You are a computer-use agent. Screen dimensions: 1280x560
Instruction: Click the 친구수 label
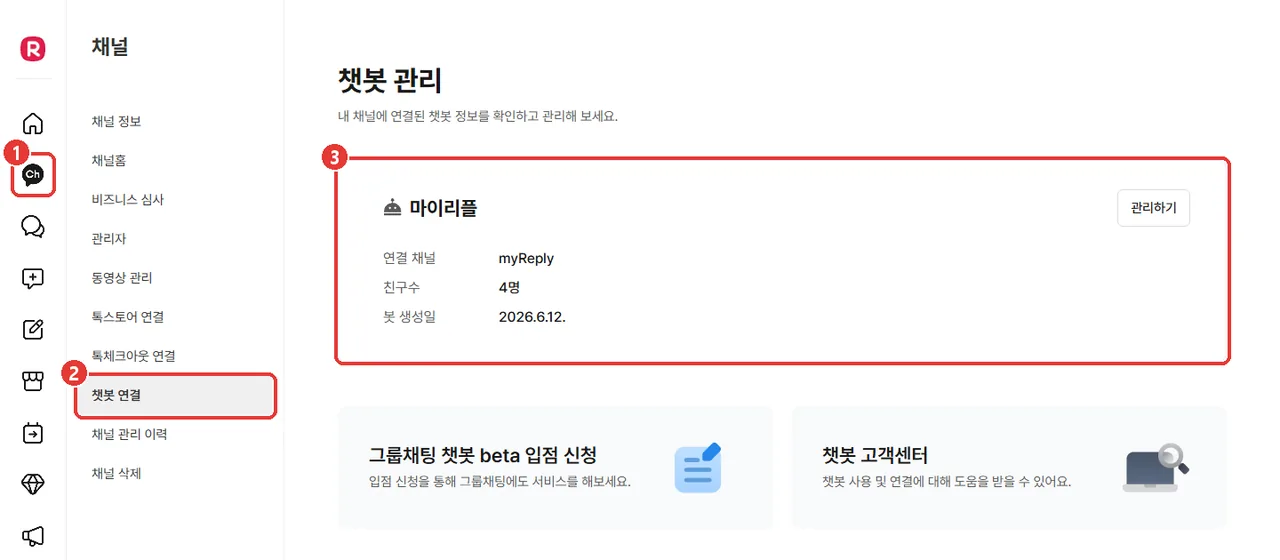(x=402, y=287)
